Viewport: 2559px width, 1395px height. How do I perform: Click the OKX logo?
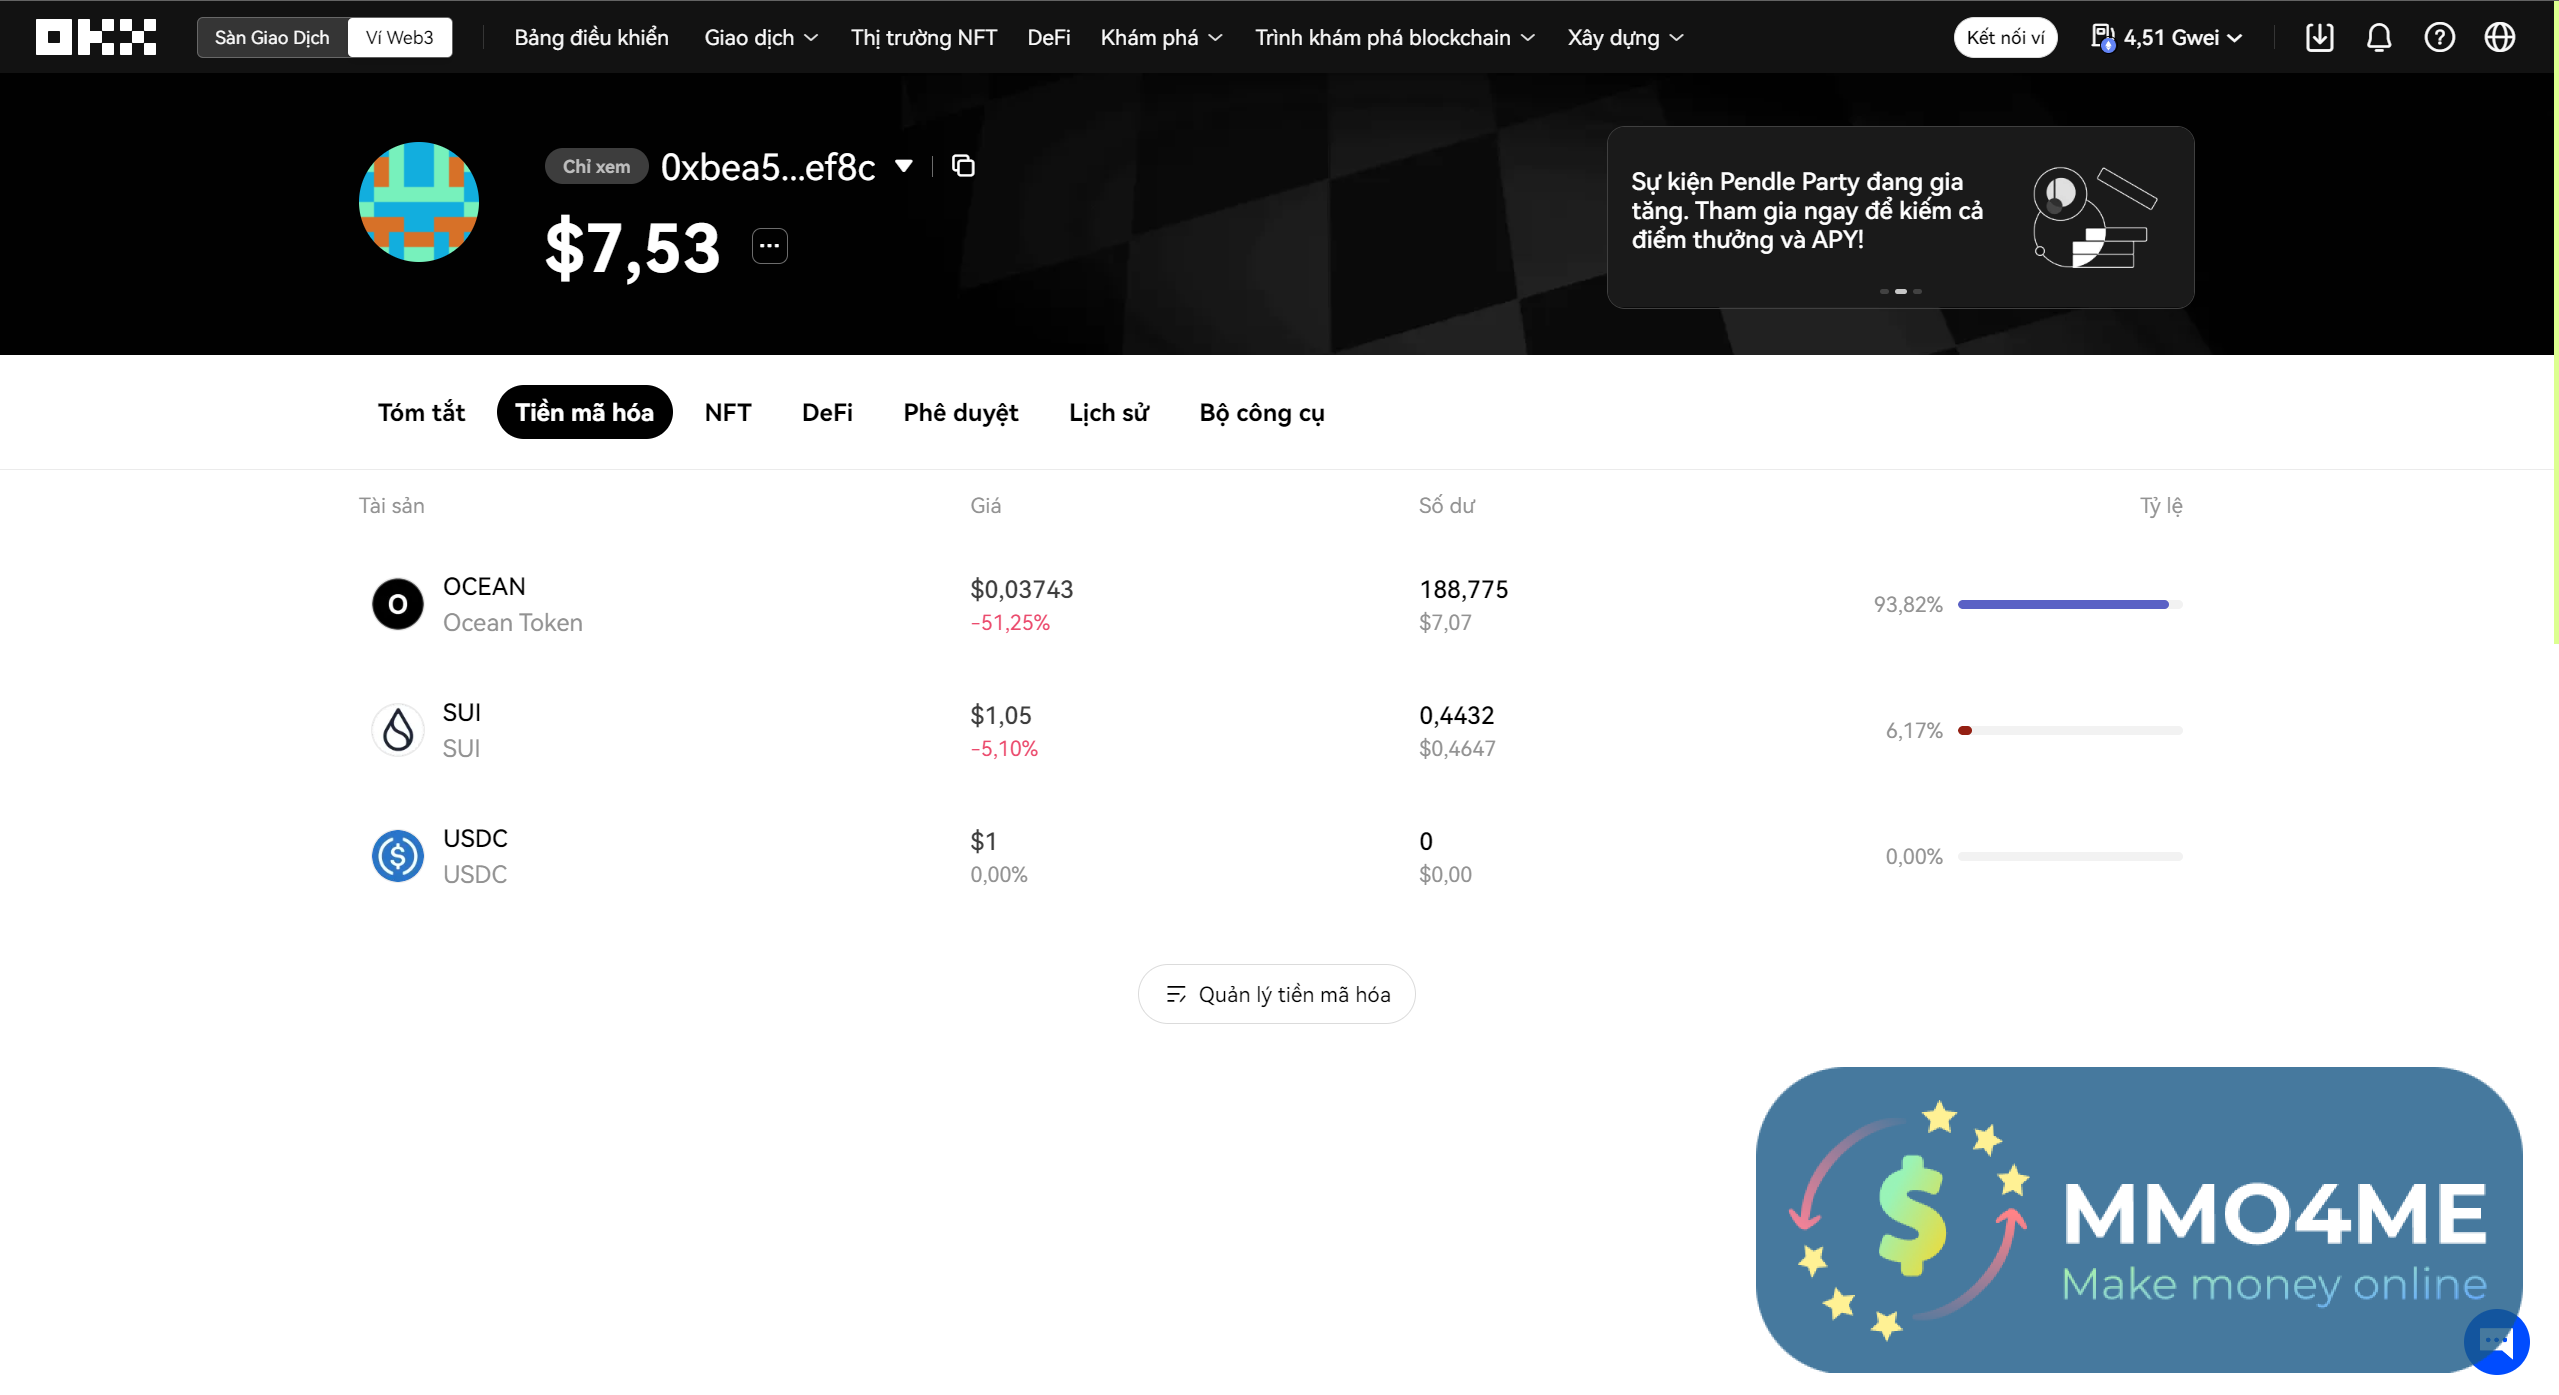96,37
